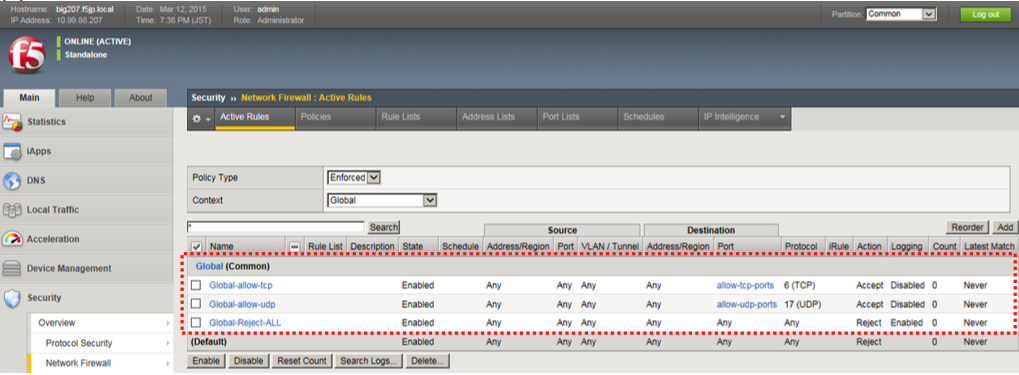Screen dimensions: 1019x375
Task: Select DNS in the sidebar
Action: [36, 181]
